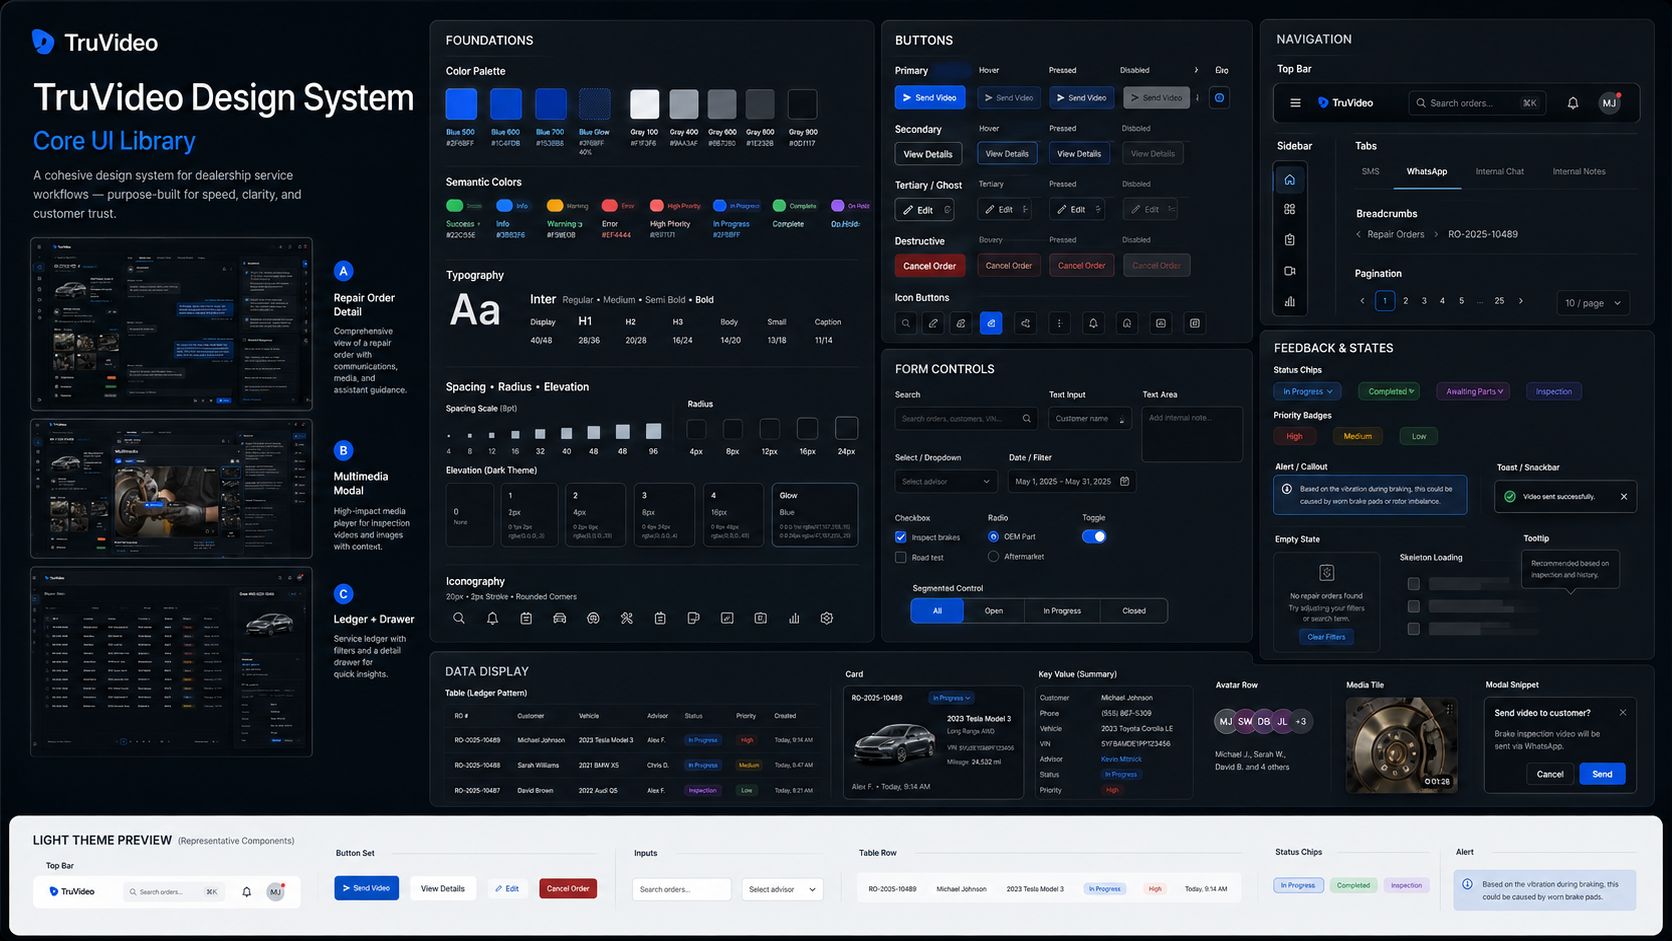Open Select advisor dropdown in Light Theme
This screenshot has height=941, width=1672.
[782, 889]
